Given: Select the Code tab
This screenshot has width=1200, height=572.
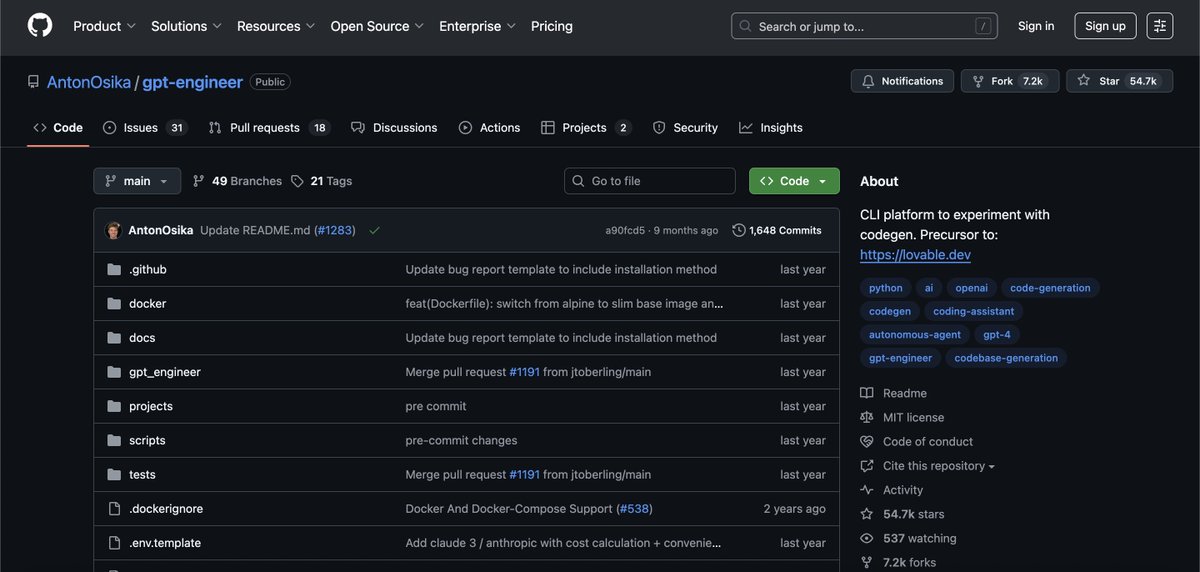Looking at the screenshot, I should click(x=58, y=128).
